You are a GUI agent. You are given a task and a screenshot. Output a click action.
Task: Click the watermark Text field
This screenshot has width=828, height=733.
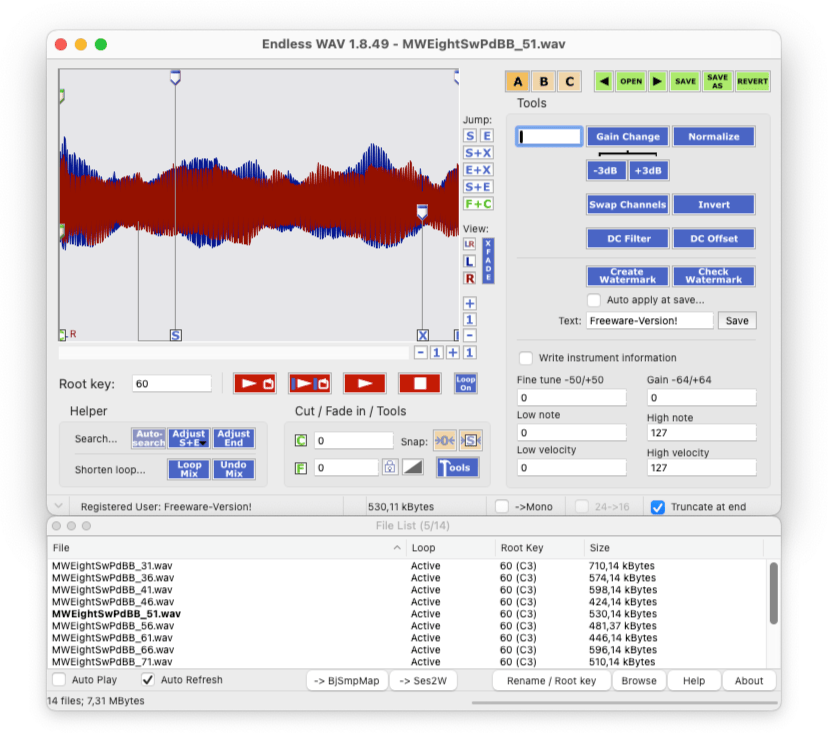point(650,321)
